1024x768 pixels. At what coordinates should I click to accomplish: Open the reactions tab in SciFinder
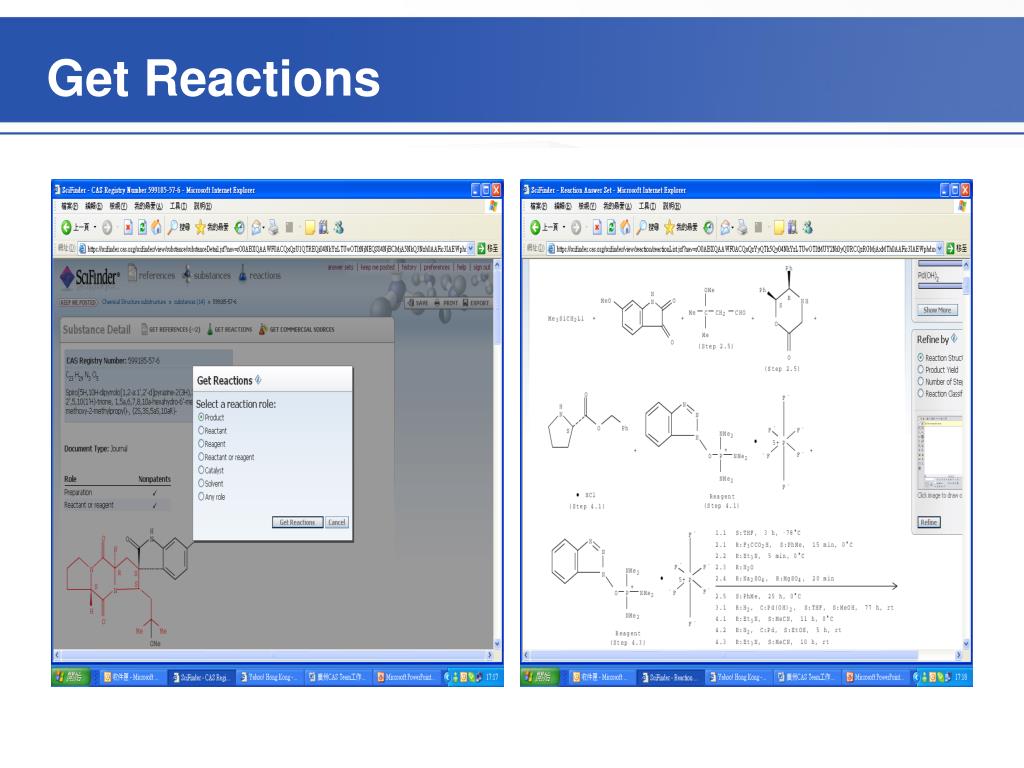pos(259,275)
